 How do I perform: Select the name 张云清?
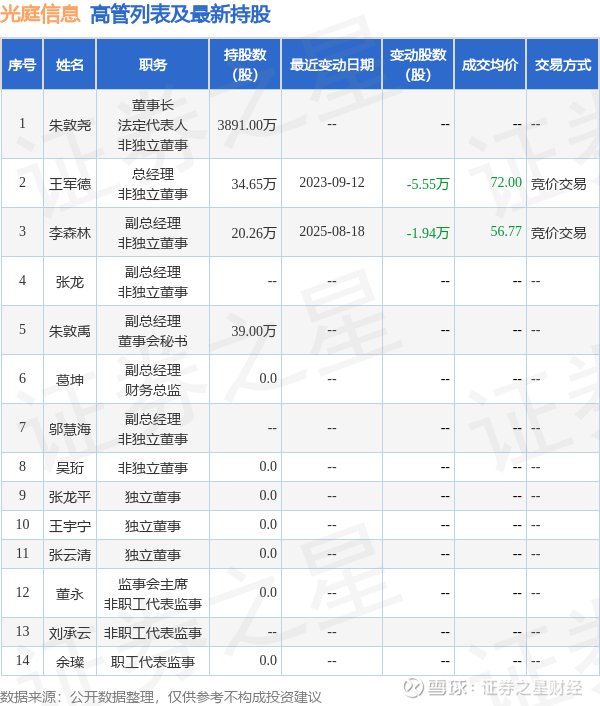pyautogui.click(x=70, y=555)
